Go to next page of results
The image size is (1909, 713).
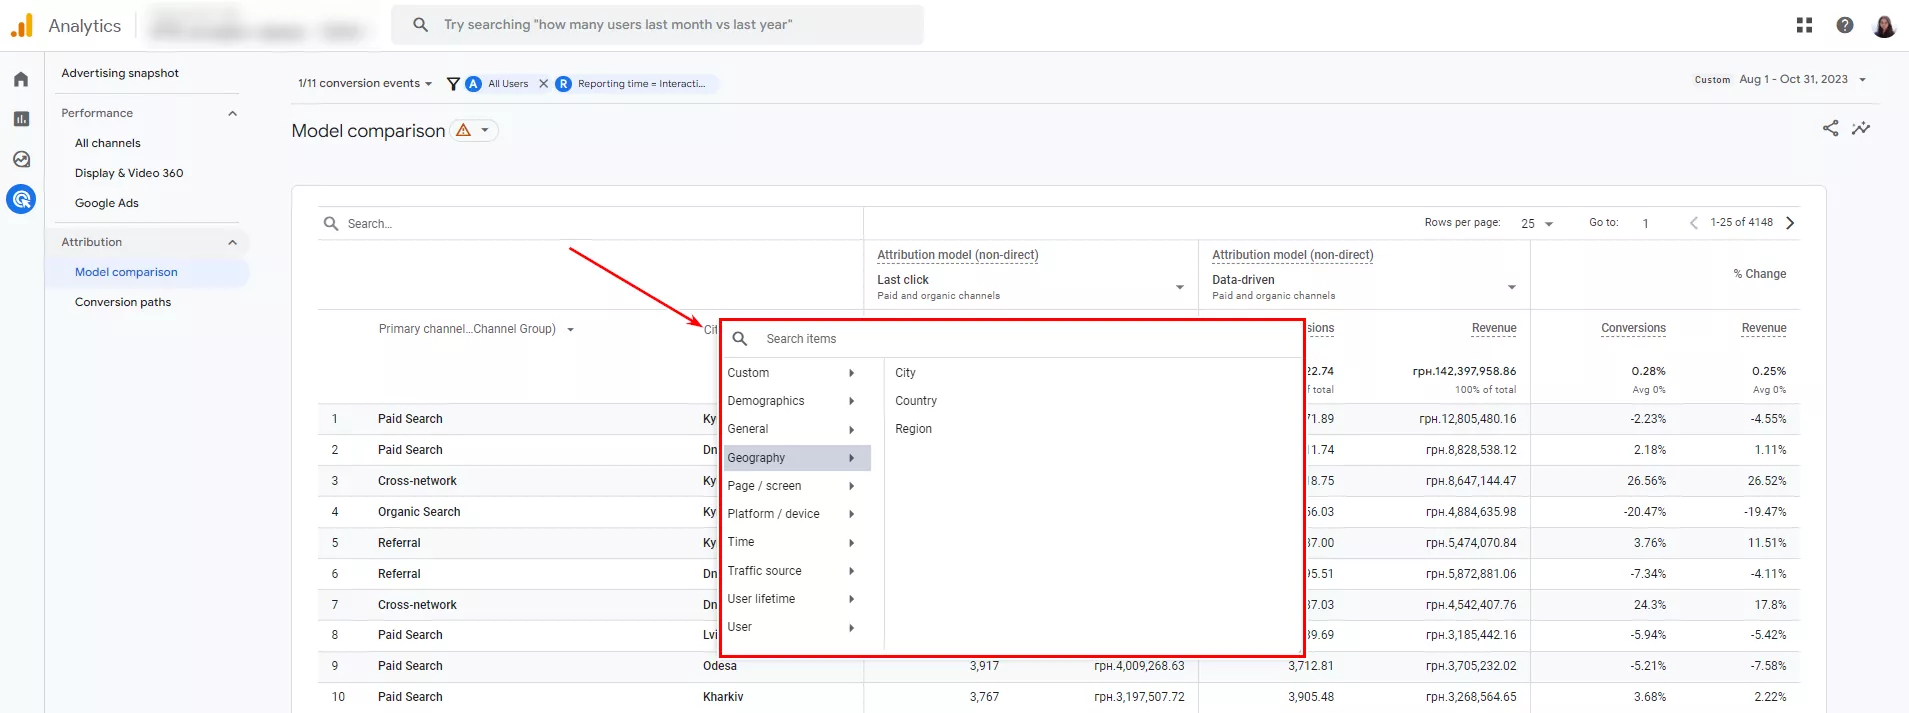(1790, 223)
